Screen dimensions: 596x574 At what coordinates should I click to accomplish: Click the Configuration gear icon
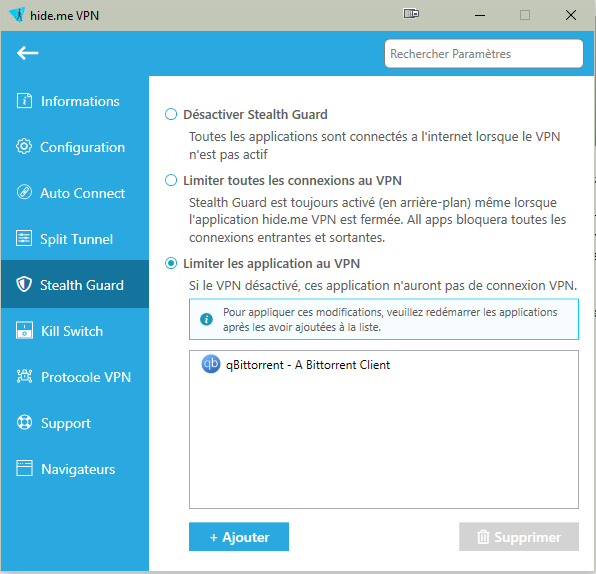[24, 147]
